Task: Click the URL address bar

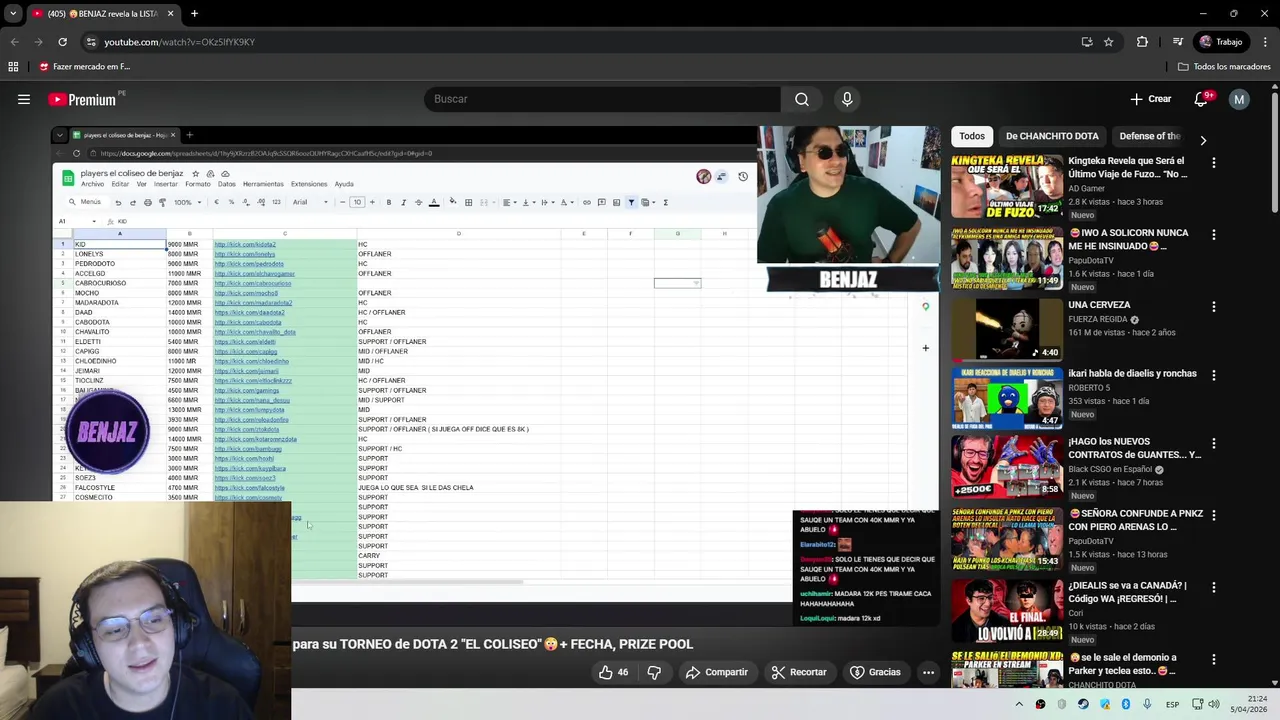Action: click(x=580, y=42)
